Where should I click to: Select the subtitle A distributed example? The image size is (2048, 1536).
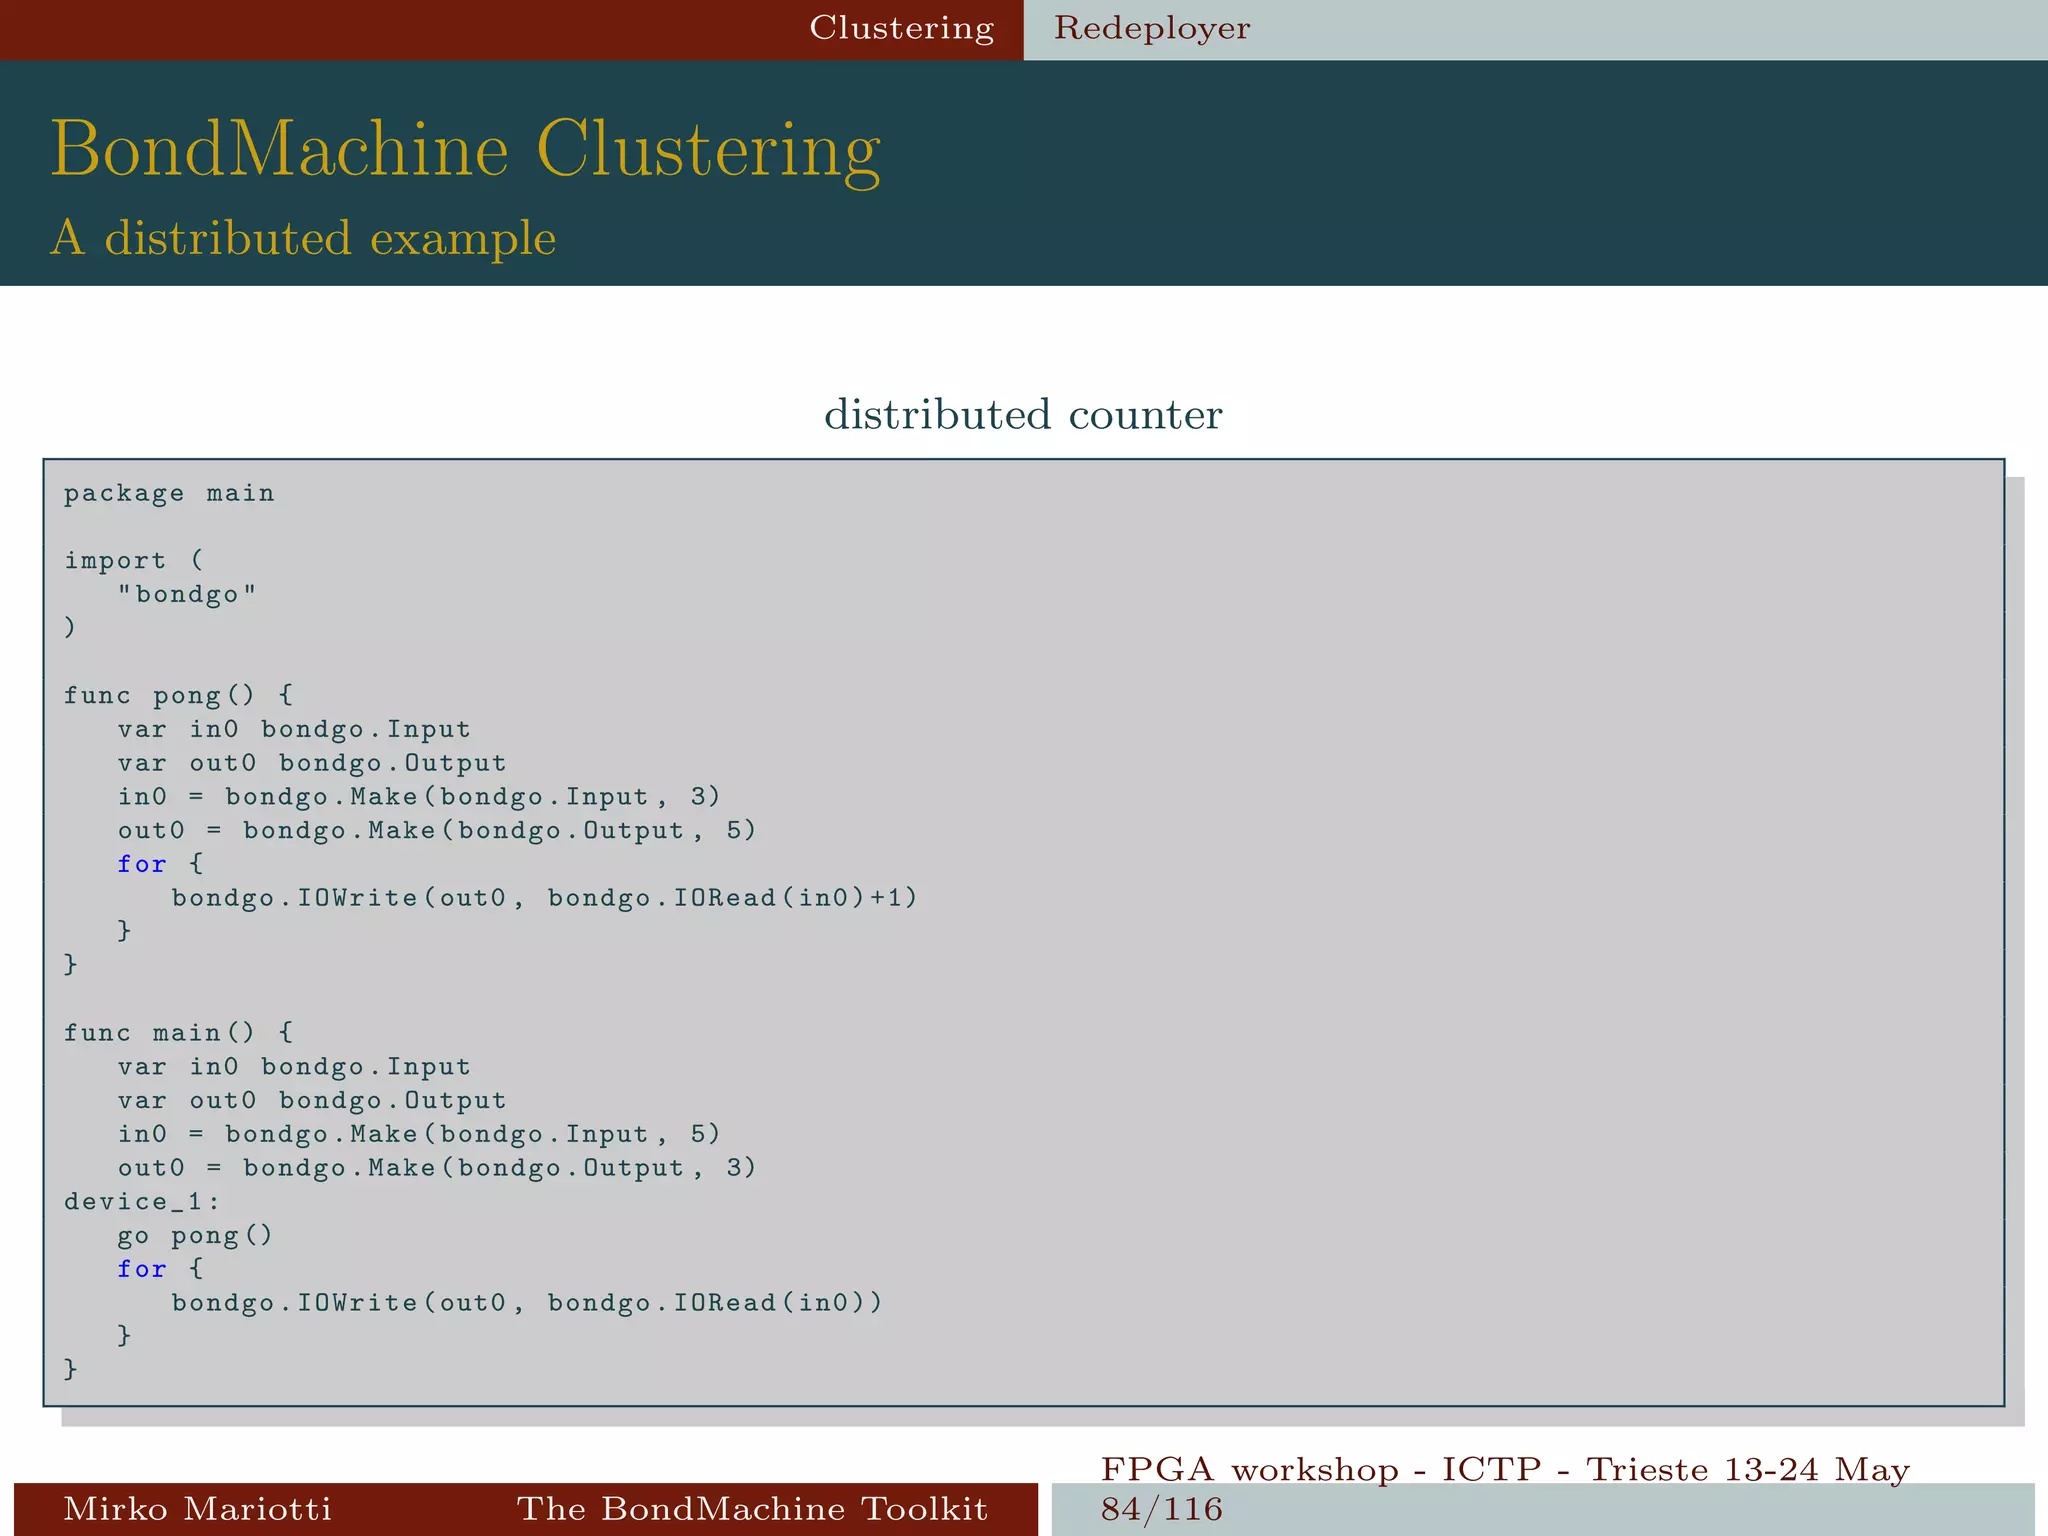click(x=303, y=238)
